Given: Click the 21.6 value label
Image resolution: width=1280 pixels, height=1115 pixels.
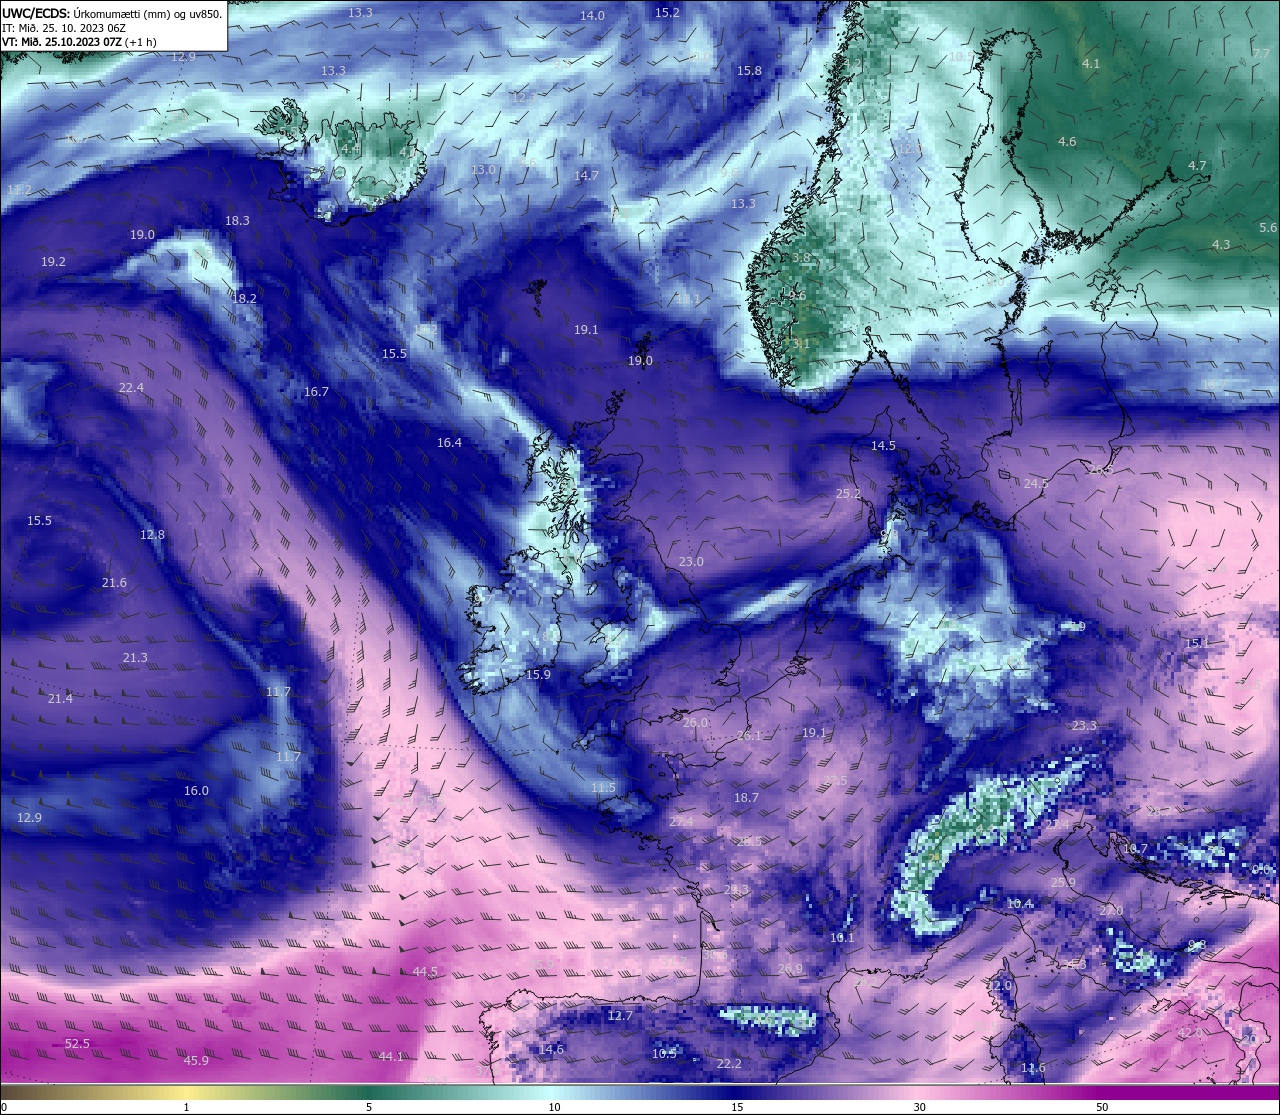Looking at the screenshot, I should 114,582.
